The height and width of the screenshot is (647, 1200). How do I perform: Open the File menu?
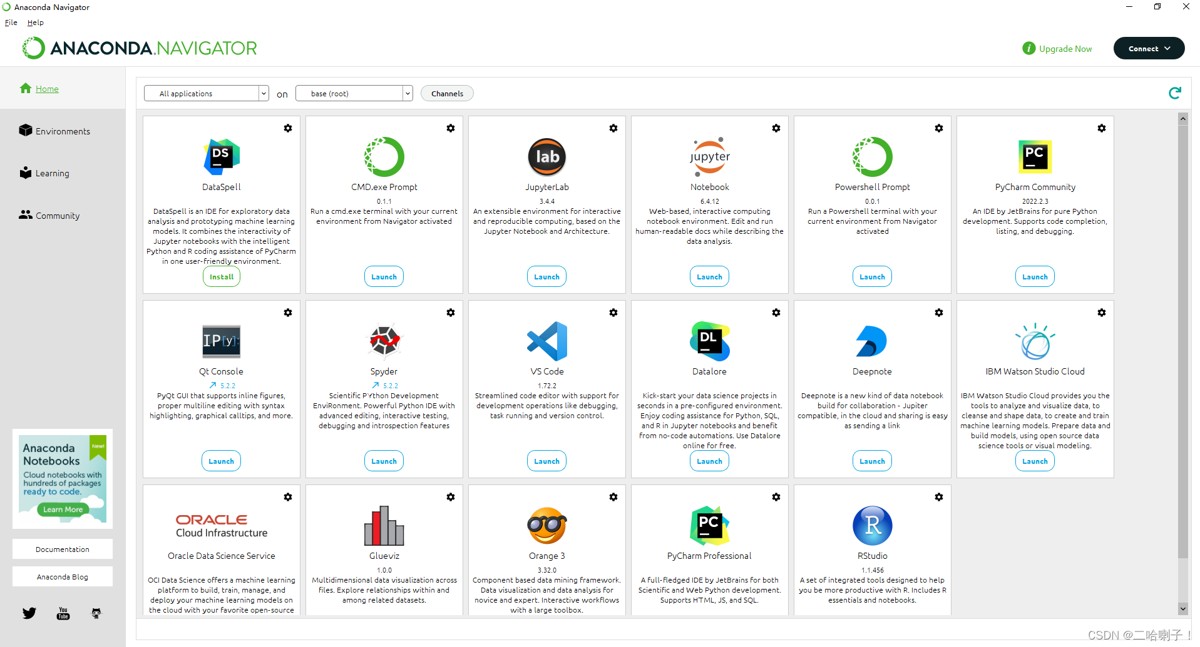click(11, 22)
